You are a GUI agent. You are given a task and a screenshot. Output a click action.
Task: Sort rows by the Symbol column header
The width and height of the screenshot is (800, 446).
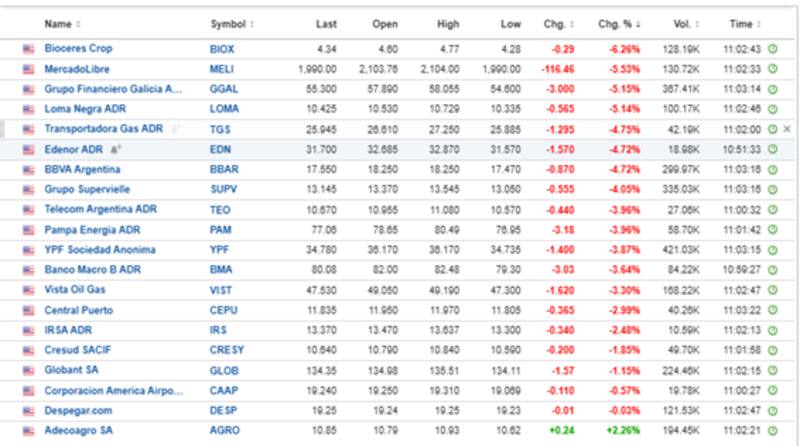(x=231, y=23)
